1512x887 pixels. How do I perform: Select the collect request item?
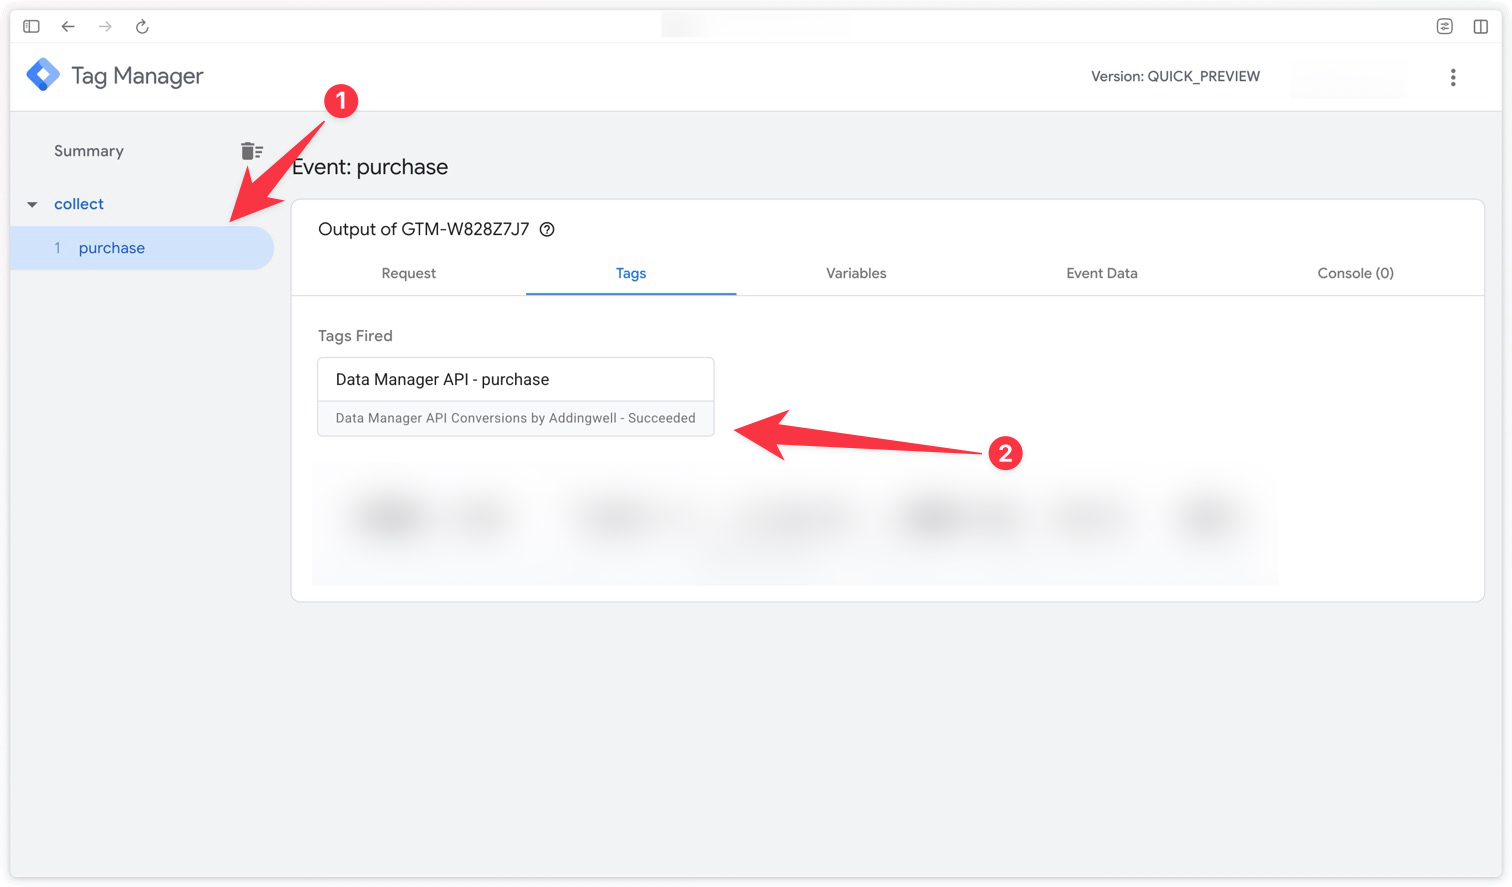[x=79, y=204]
